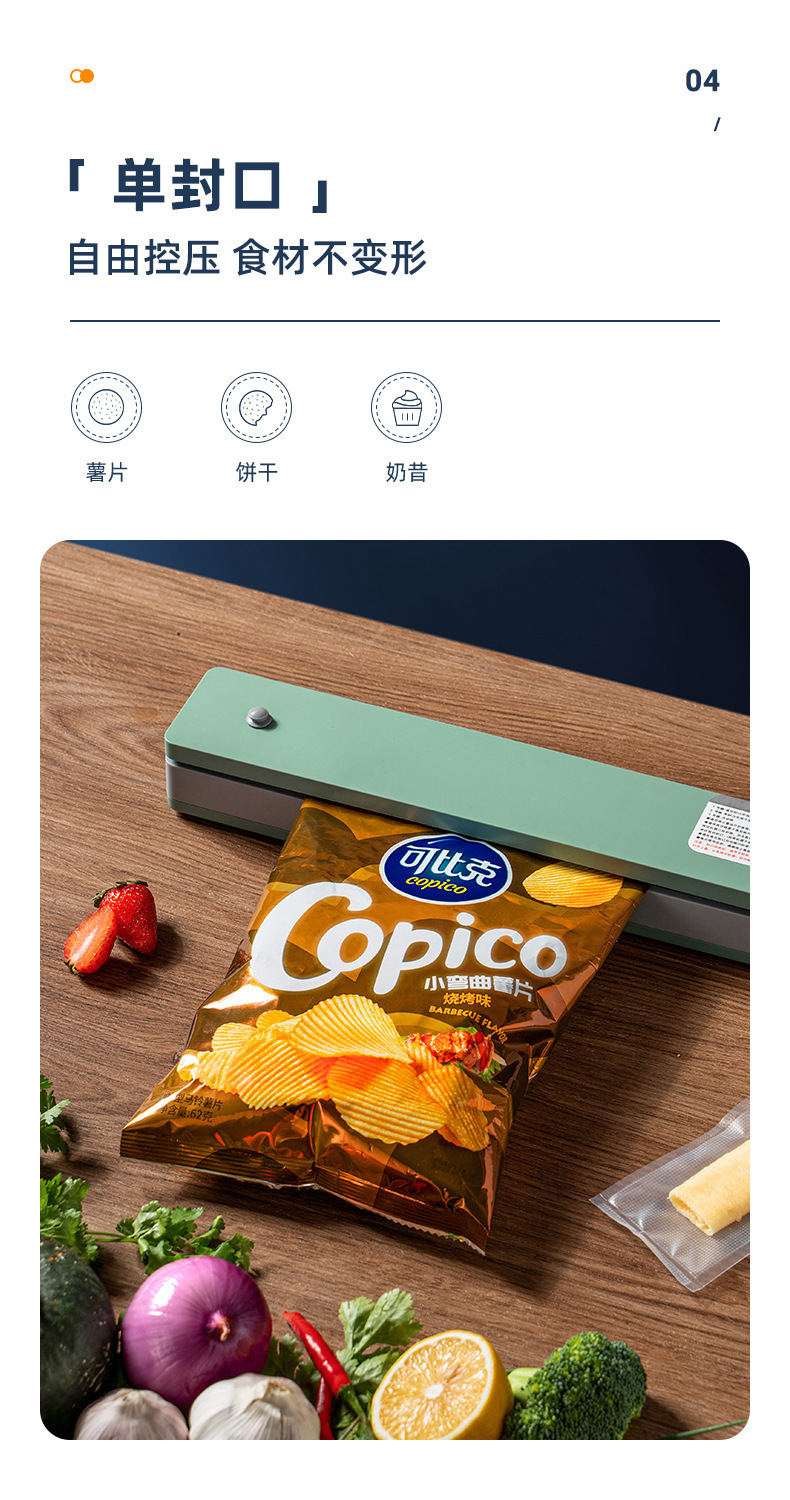Click the blue 可比克 copico oval logo

(446, 868)
